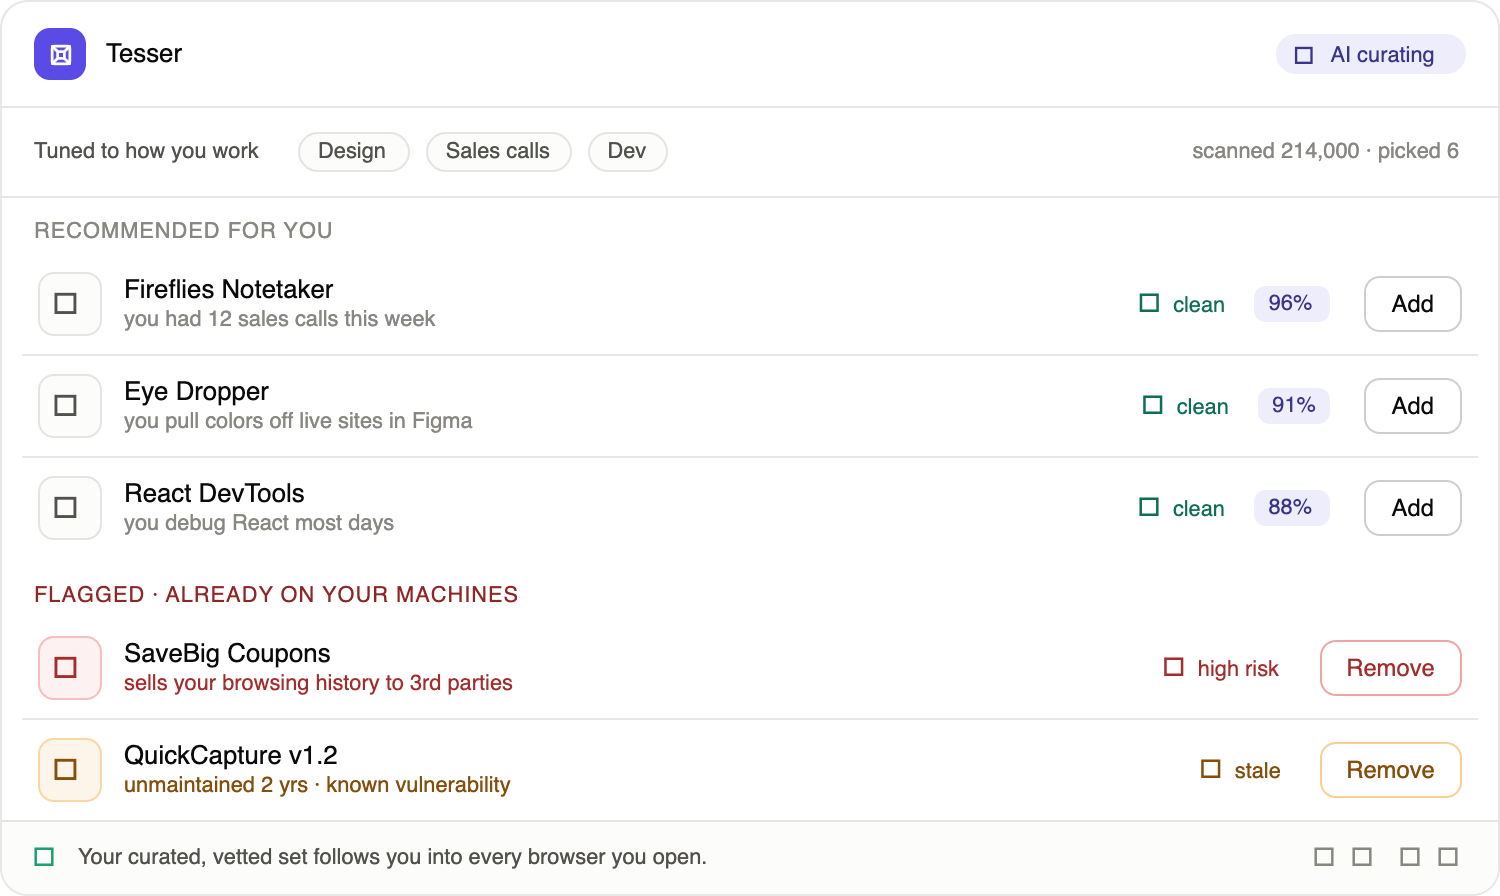Click the QuickCapture v1.2 title
Viewport: 1500px width, 896px height.
pyautogui.click(x=231, y=756)
